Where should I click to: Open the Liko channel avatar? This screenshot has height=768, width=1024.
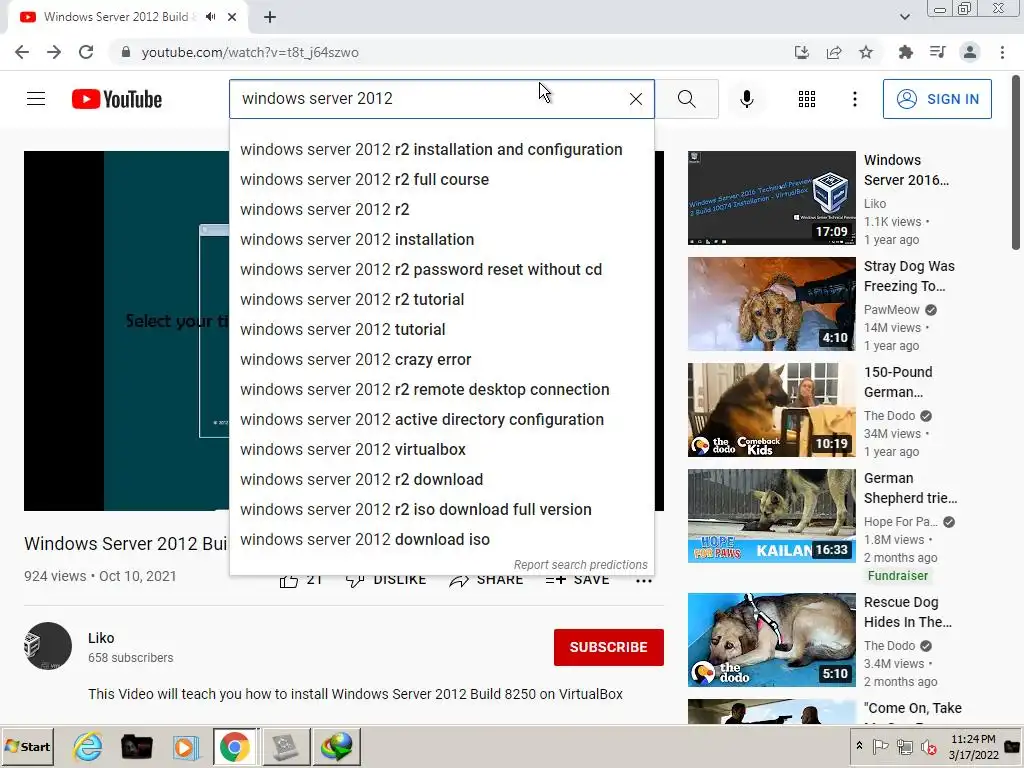[48, 646]
